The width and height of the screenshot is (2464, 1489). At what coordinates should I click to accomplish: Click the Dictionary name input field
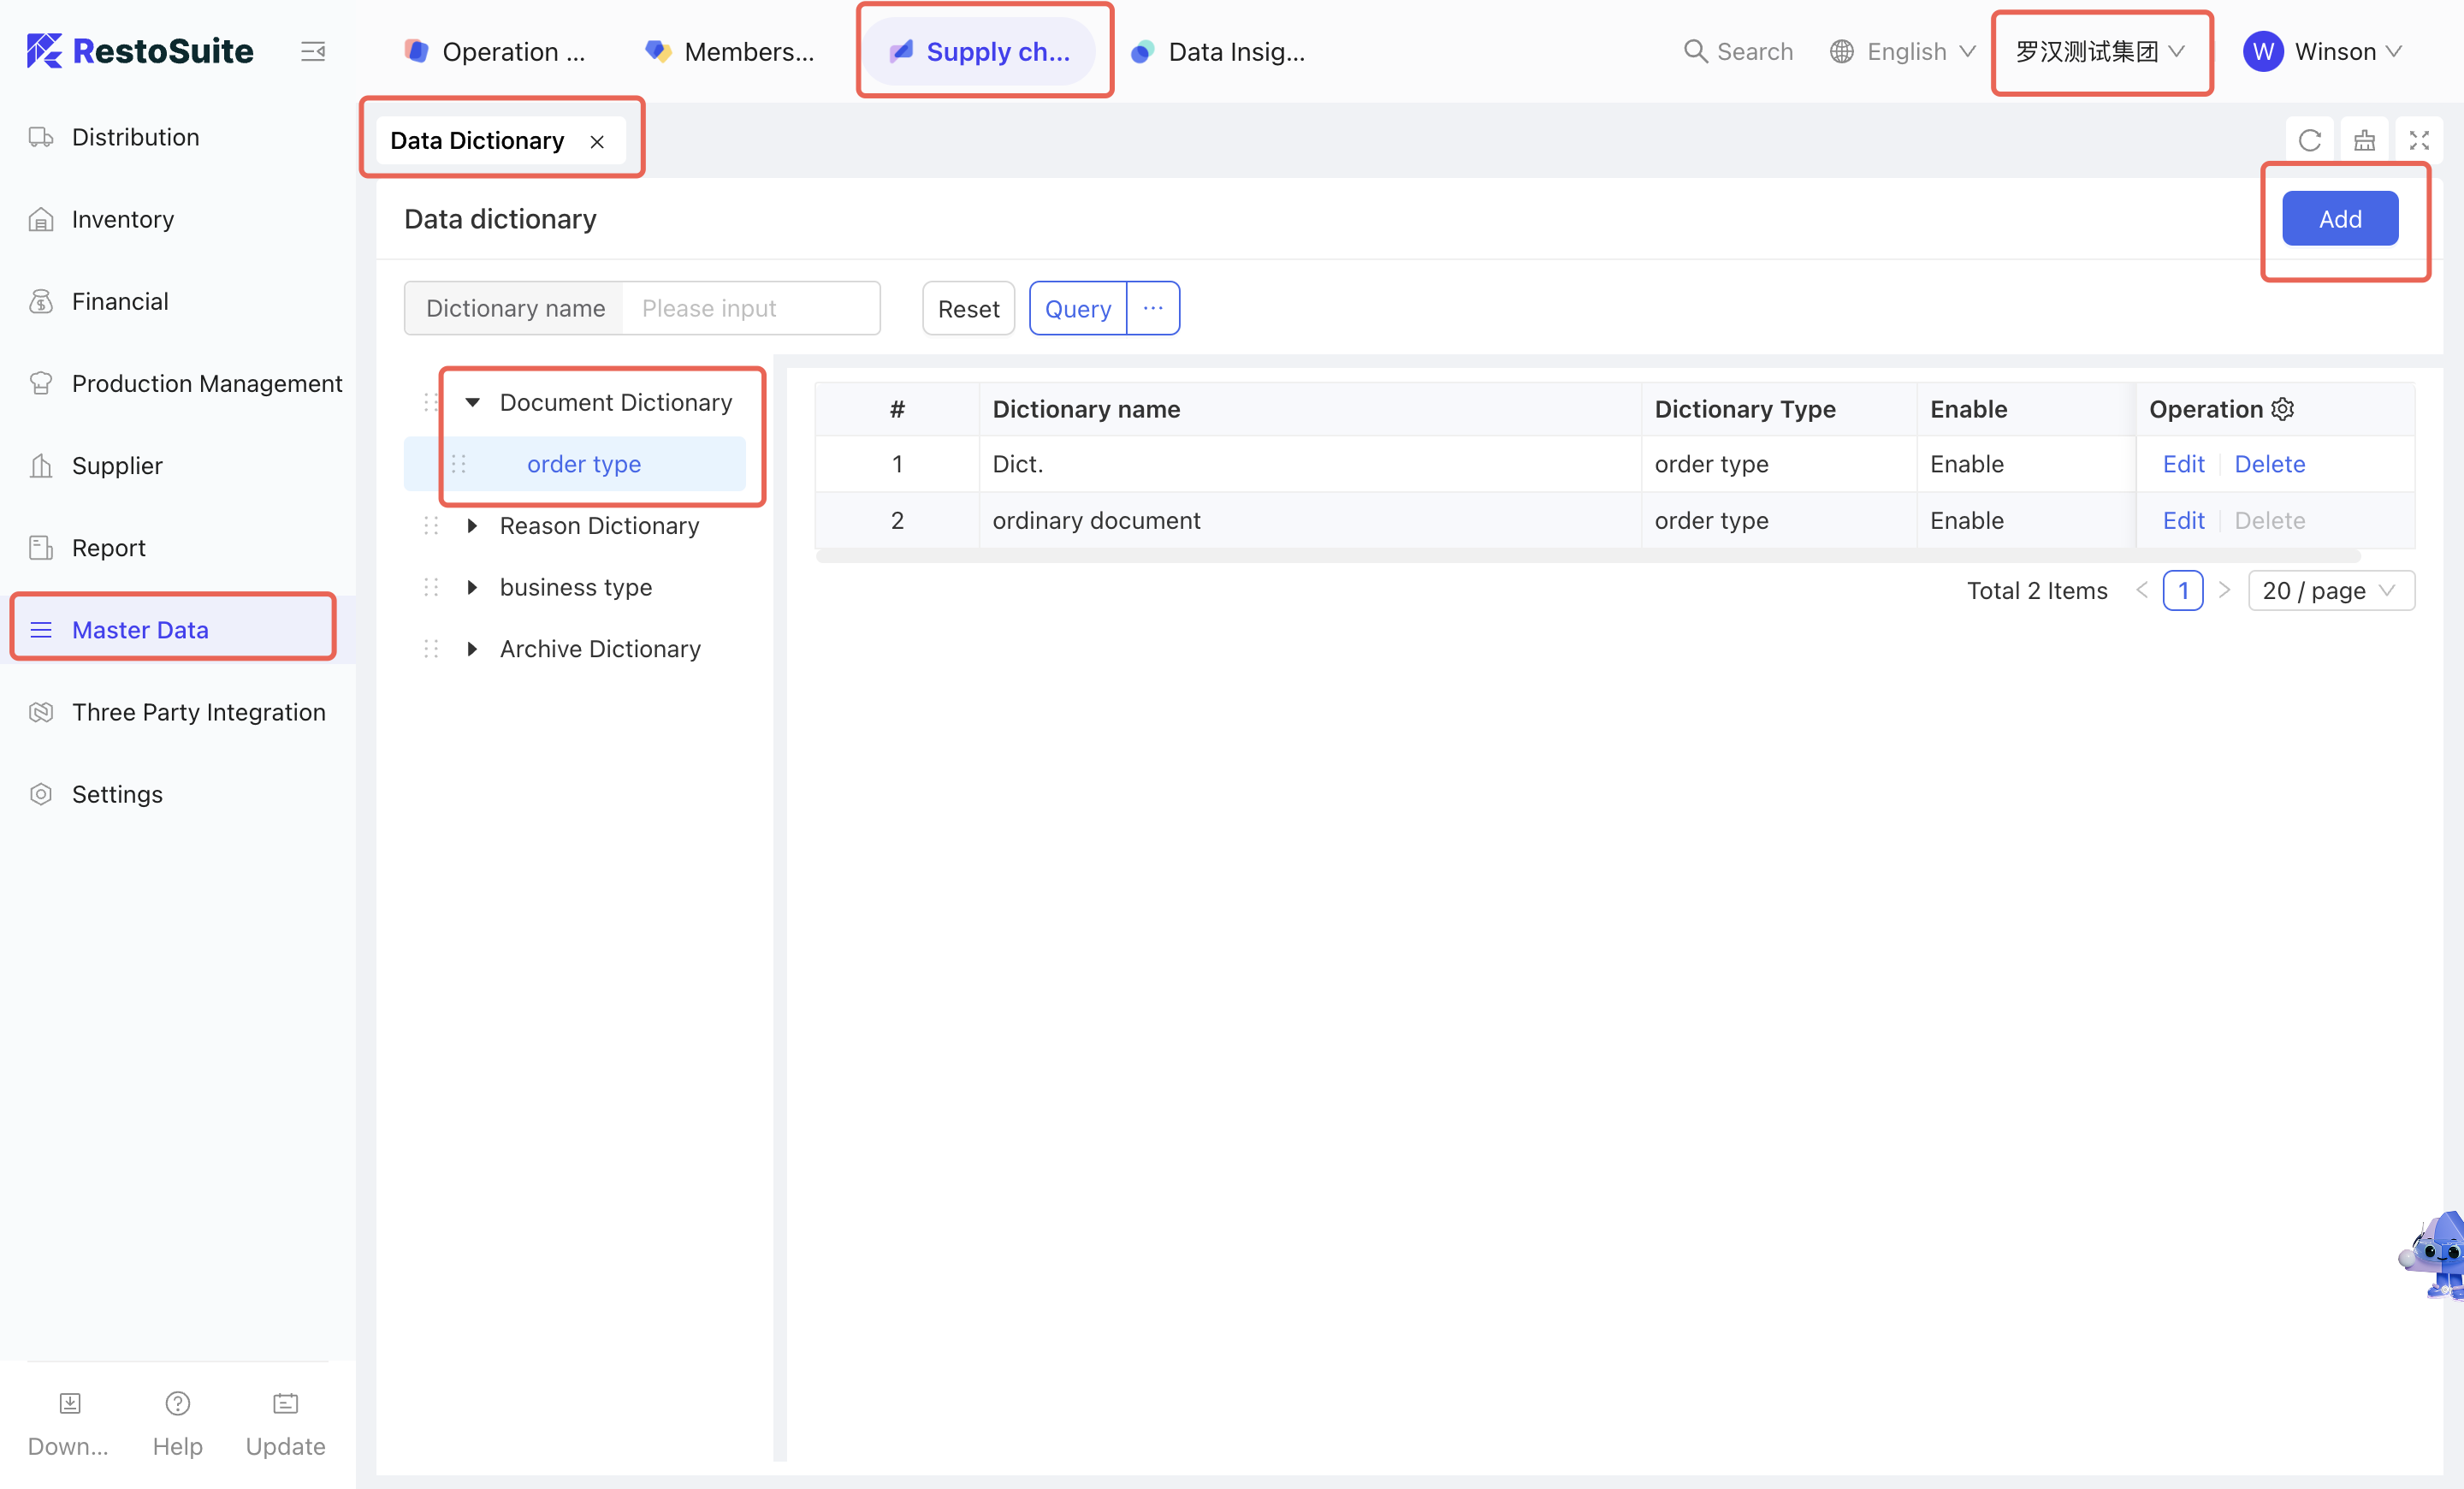(x=750, y=309)
